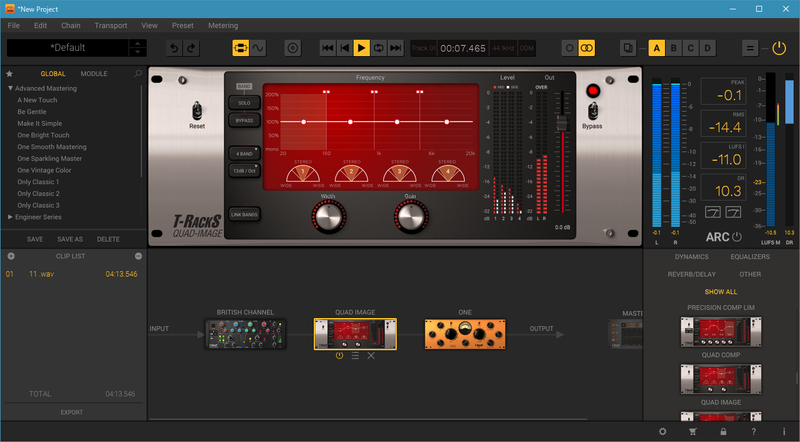Click the copy snapshot icon
This screenshot has width=800, height=442.
pyautogui.click(x=628, y=48)
